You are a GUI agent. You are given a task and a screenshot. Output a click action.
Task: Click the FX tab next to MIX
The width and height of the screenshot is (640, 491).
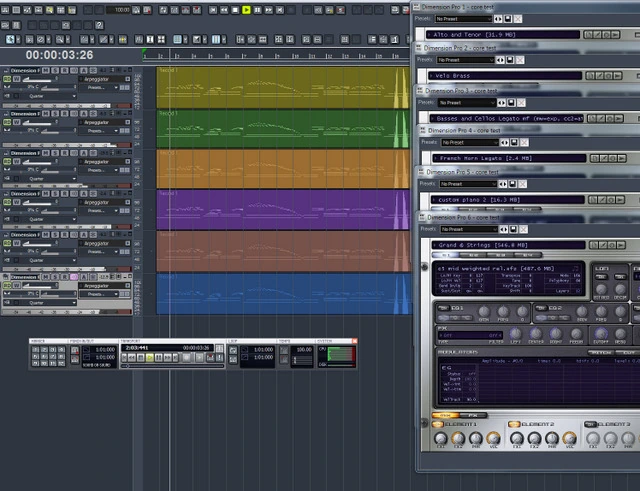point(473,415)
